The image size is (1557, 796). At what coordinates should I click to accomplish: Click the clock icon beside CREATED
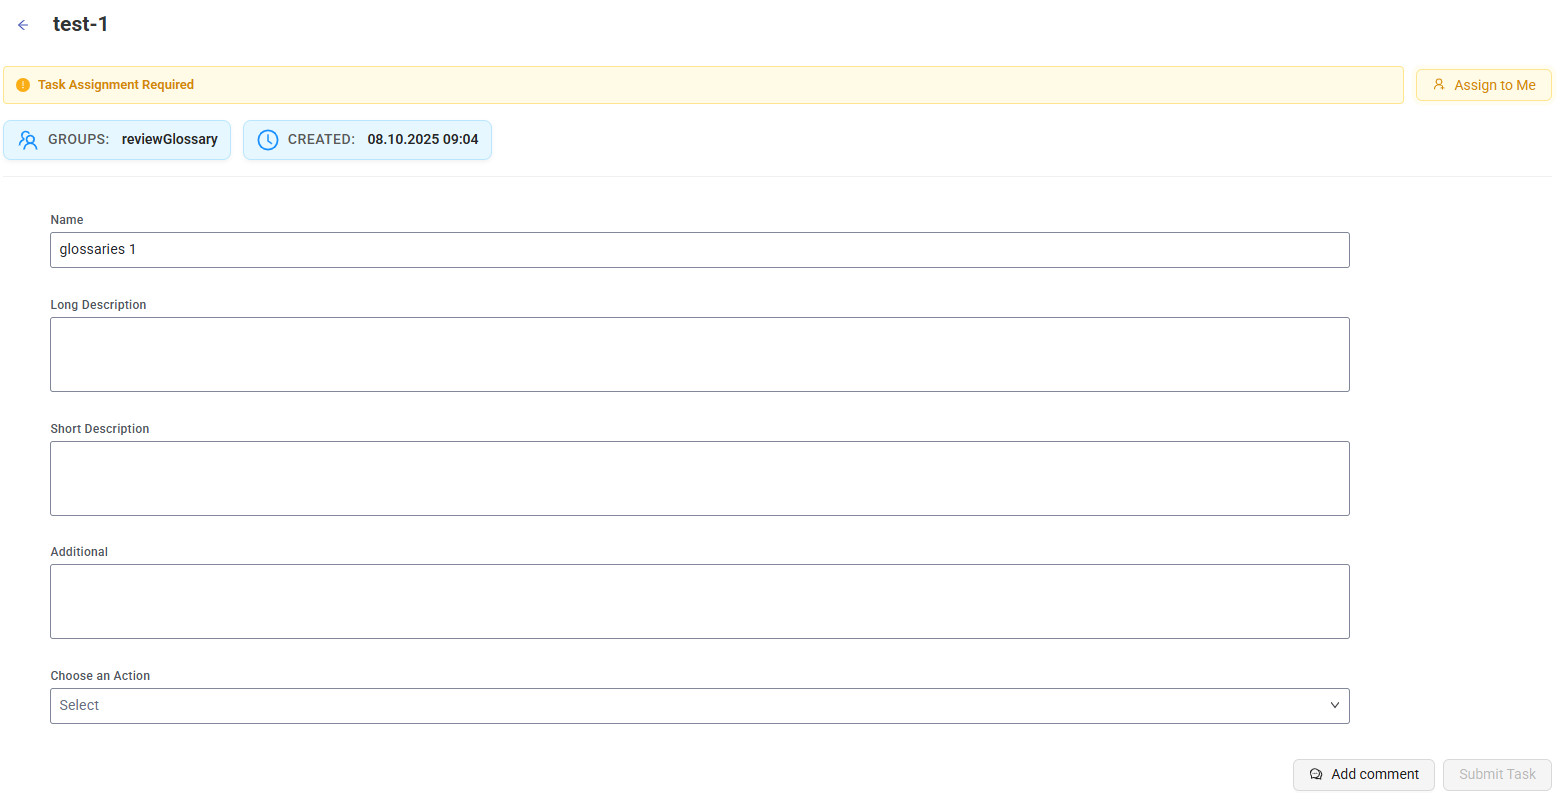pyautogui.click(x=268, y=140)
